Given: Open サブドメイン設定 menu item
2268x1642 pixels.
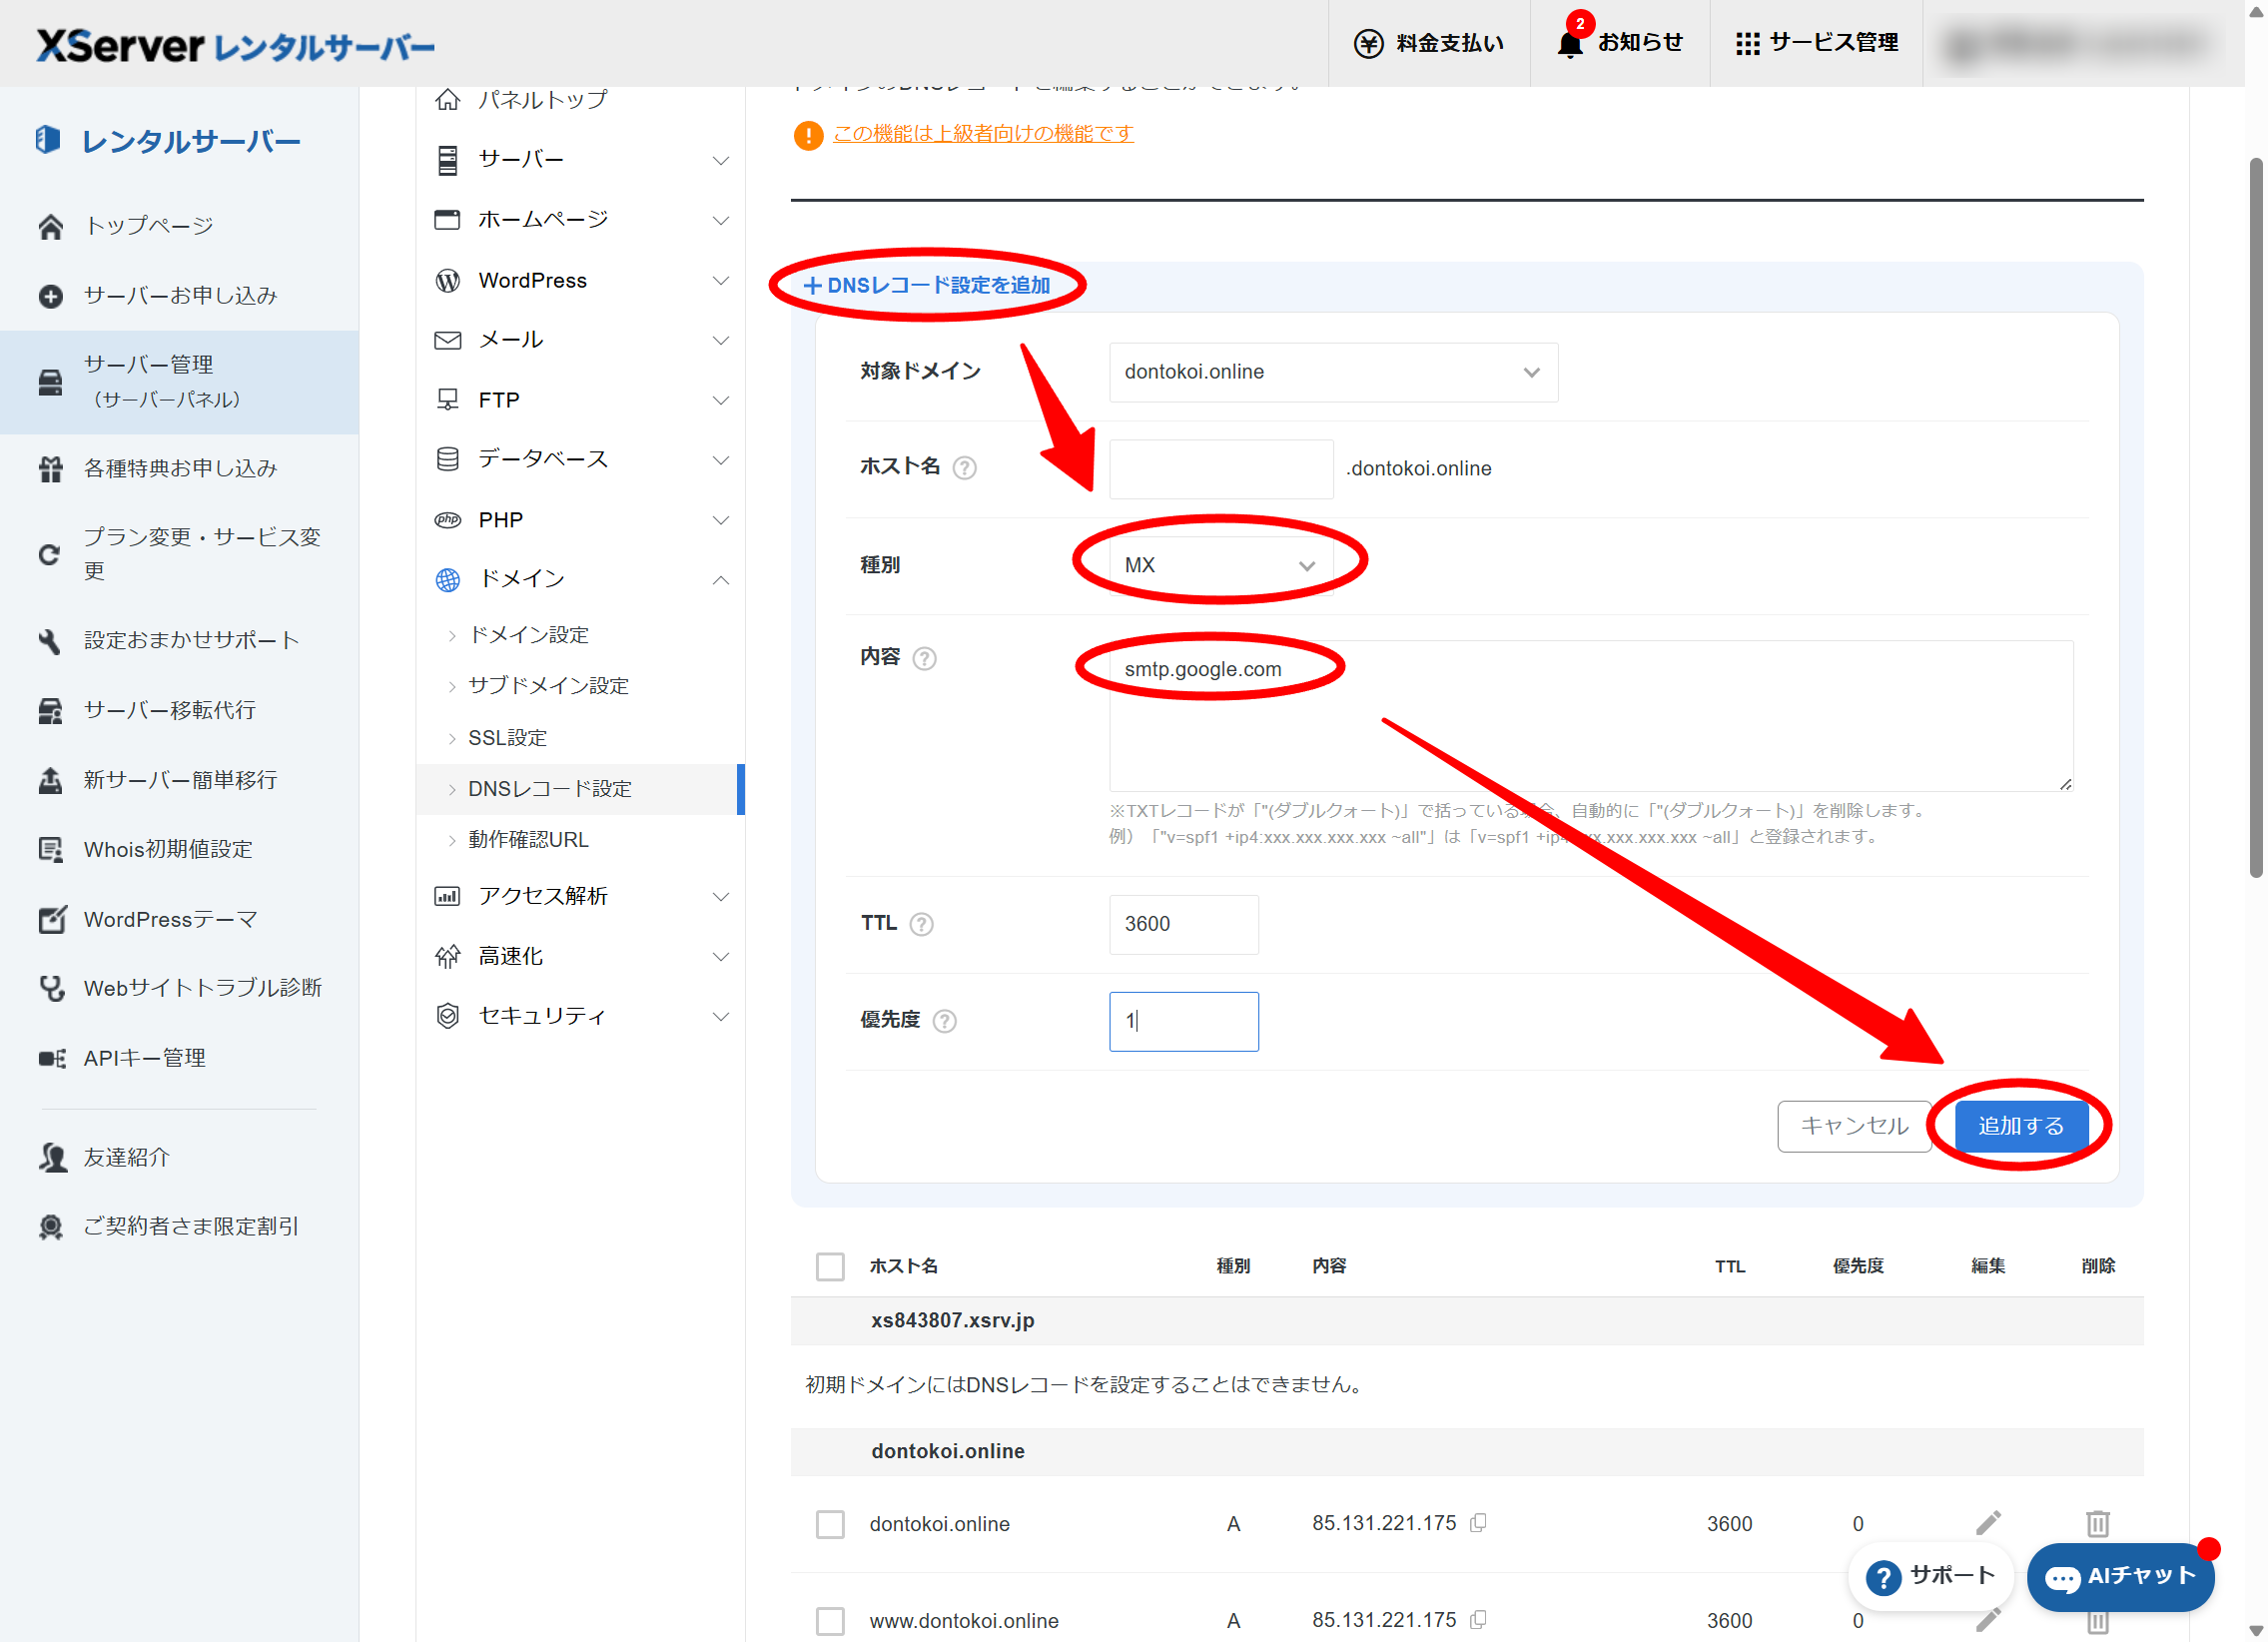Looking at the screenshot, I should click(548, 686).
